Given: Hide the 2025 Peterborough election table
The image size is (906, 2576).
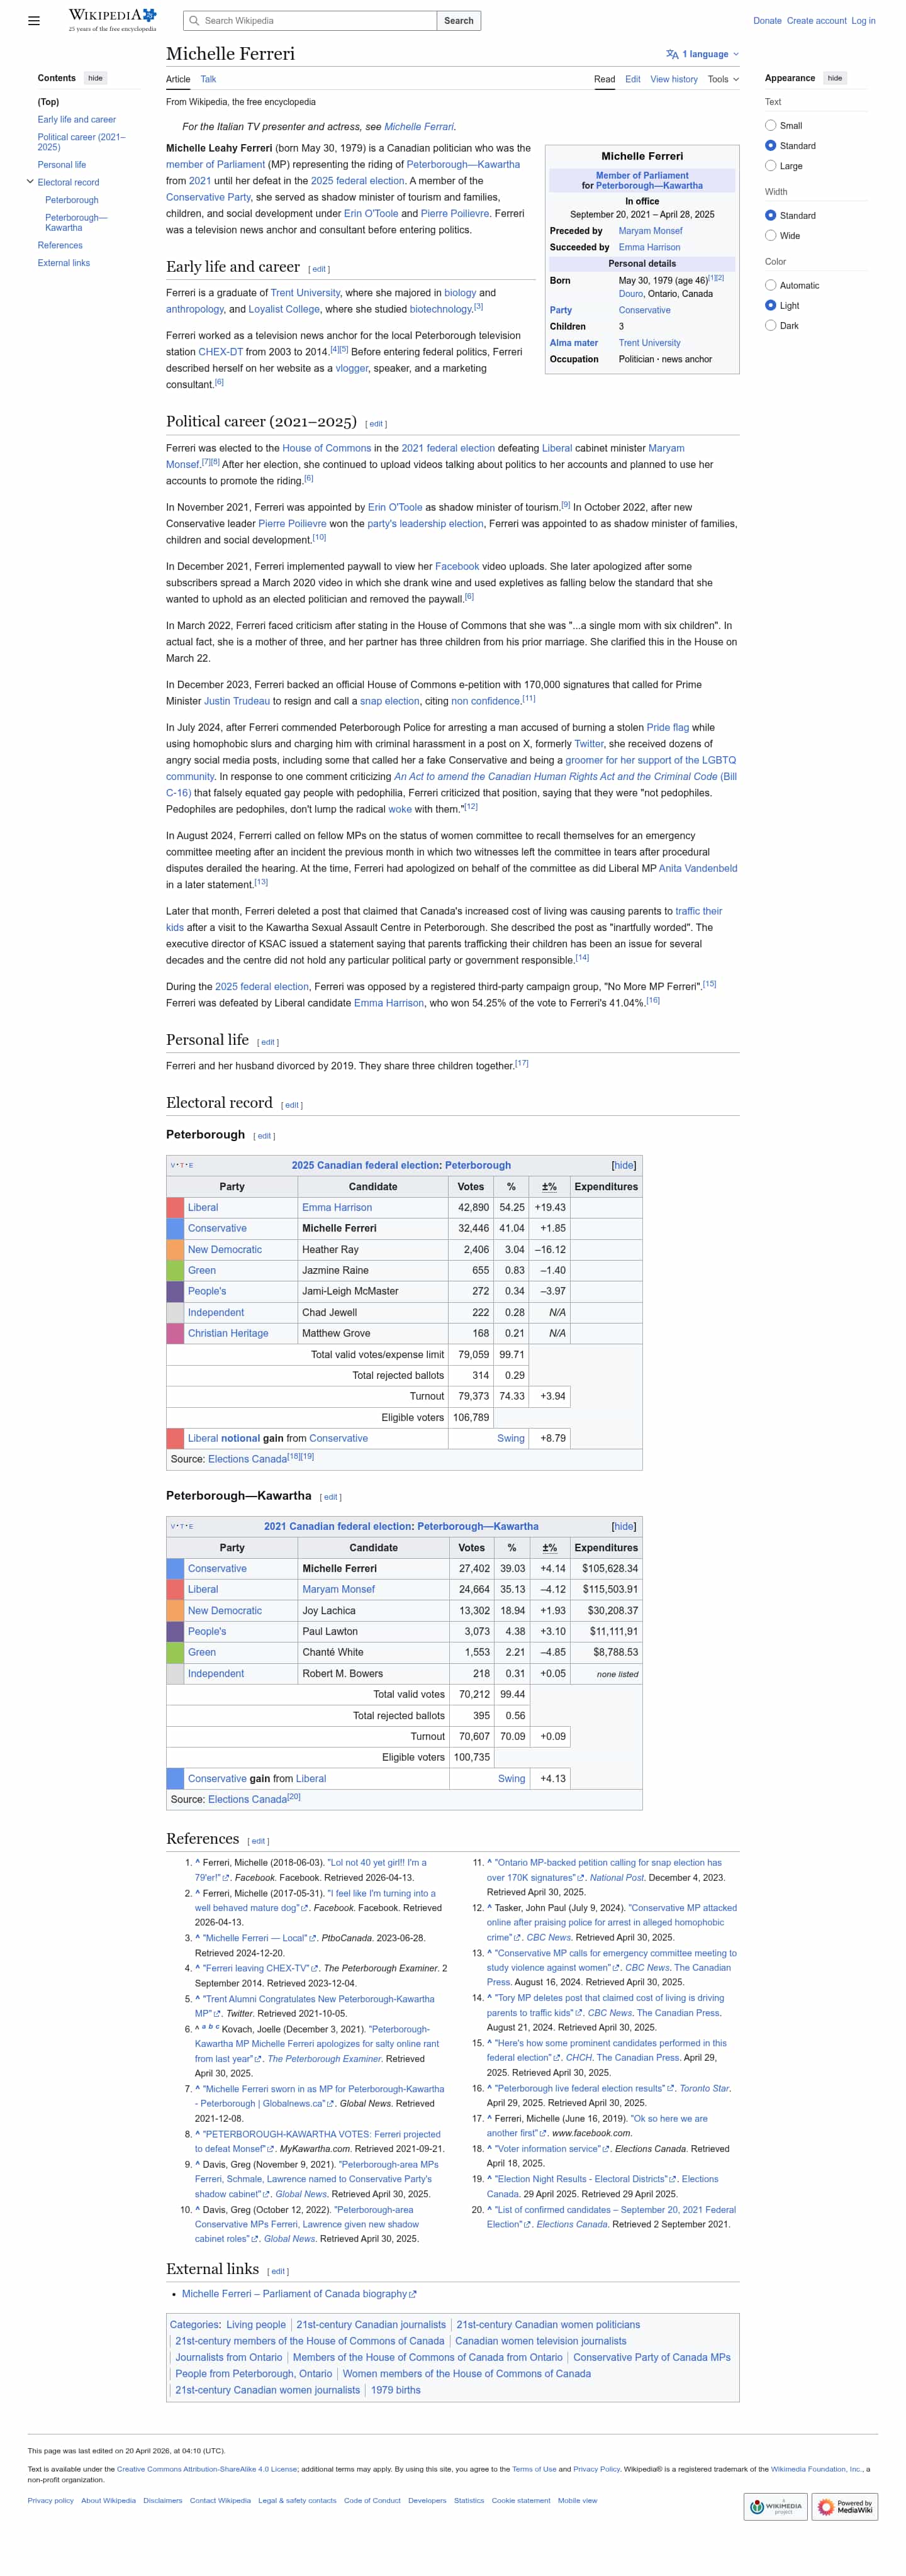Looking at the screenshot, I should [623, 1165].
